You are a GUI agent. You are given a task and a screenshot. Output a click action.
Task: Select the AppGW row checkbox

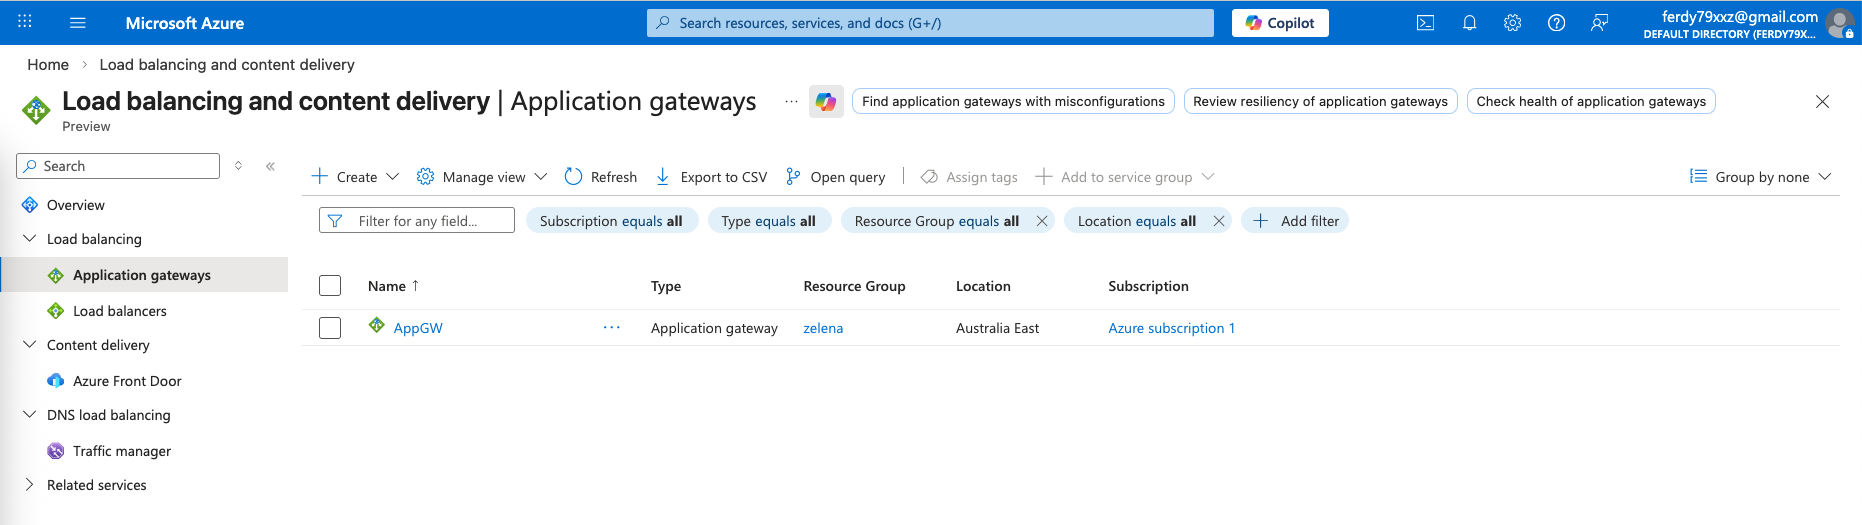(330, 328)
